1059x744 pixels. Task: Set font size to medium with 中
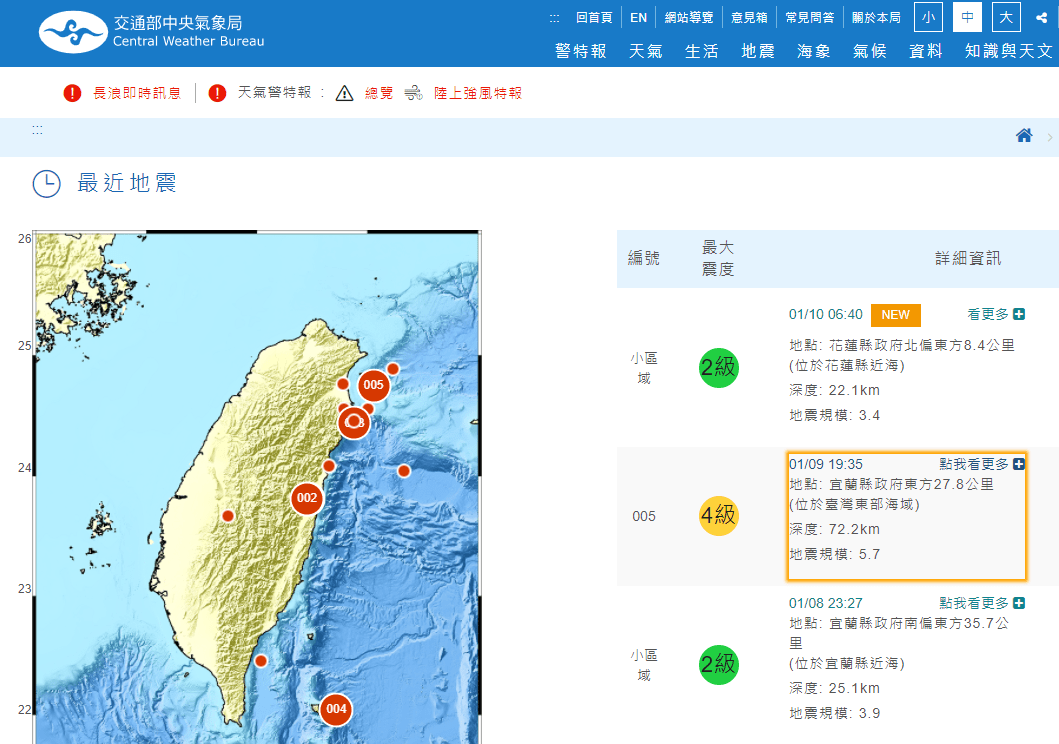click(x=967, y=17)
